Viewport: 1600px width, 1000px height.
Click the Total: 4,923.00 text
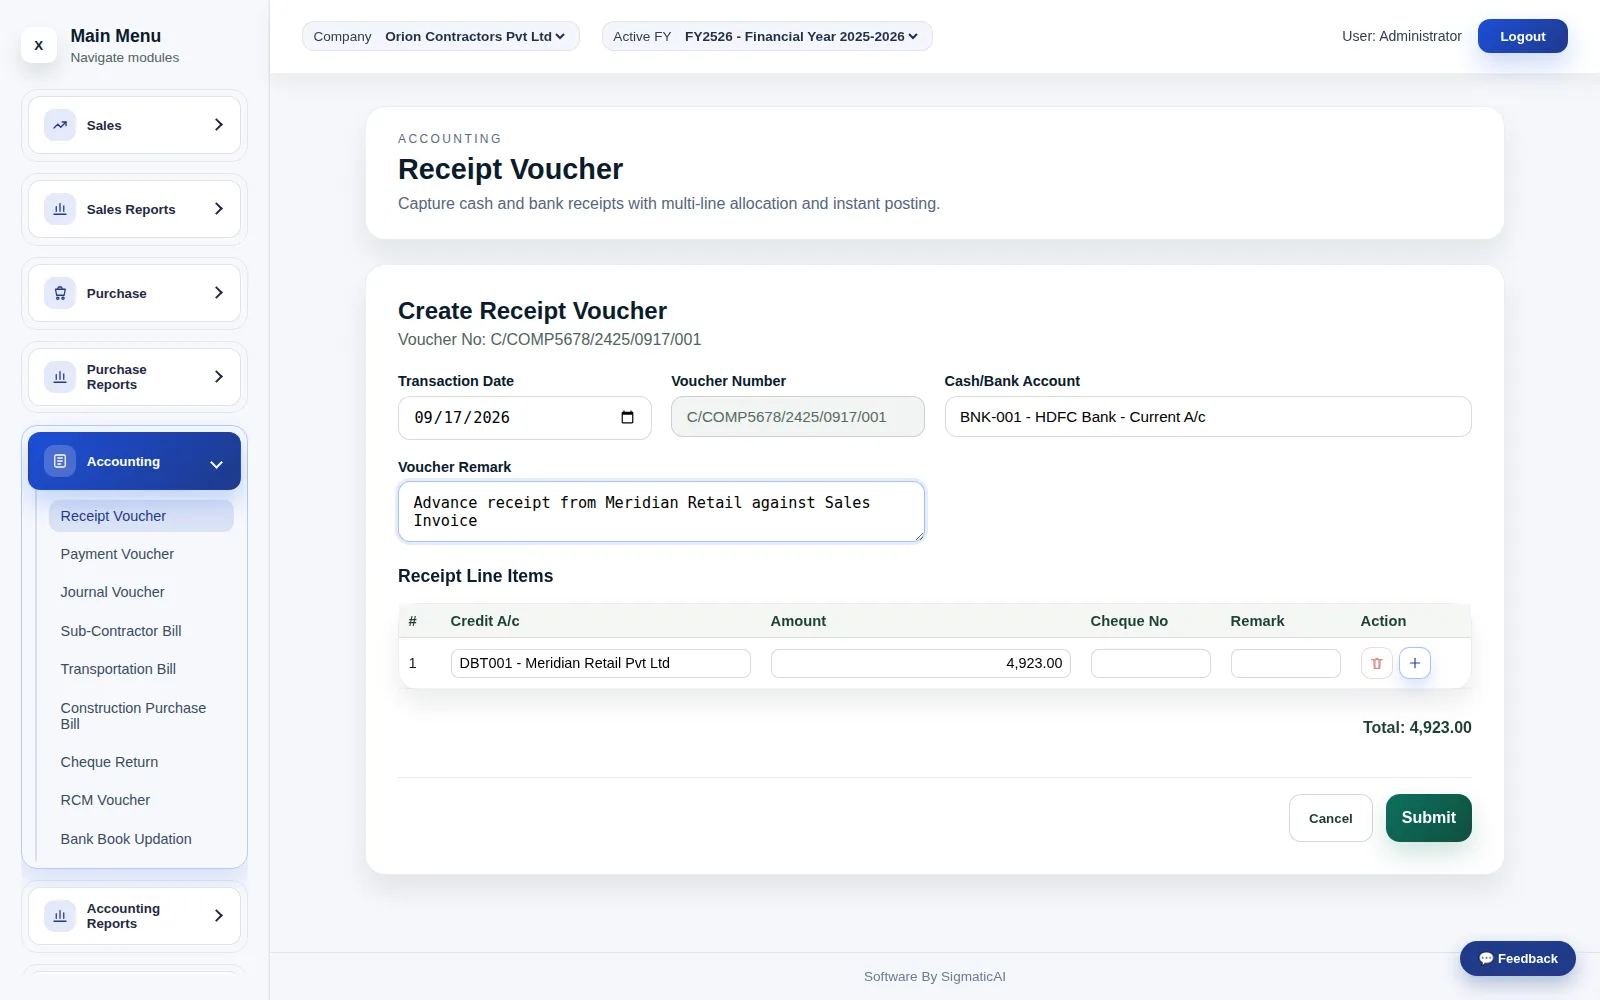coord(1417,728)
